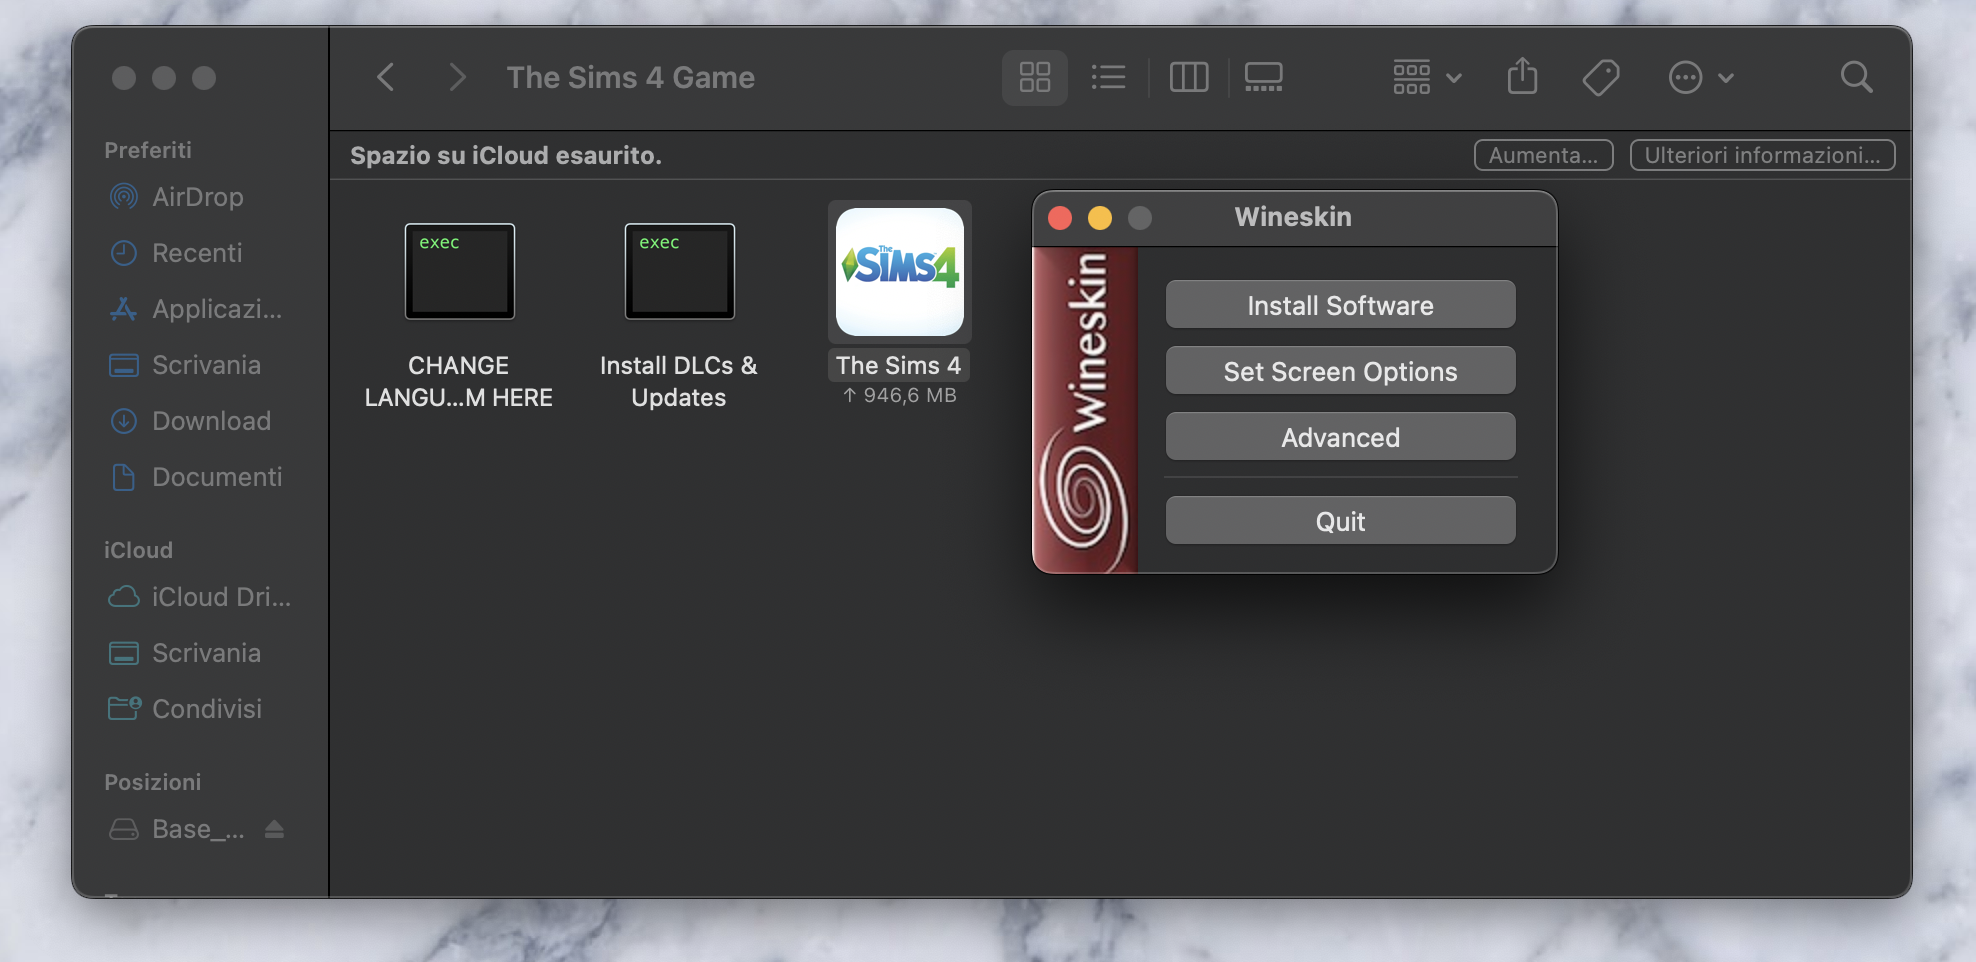Open Condivisi in the sidebar
This screenshot has width=1976, height=962.
point(206,709)
